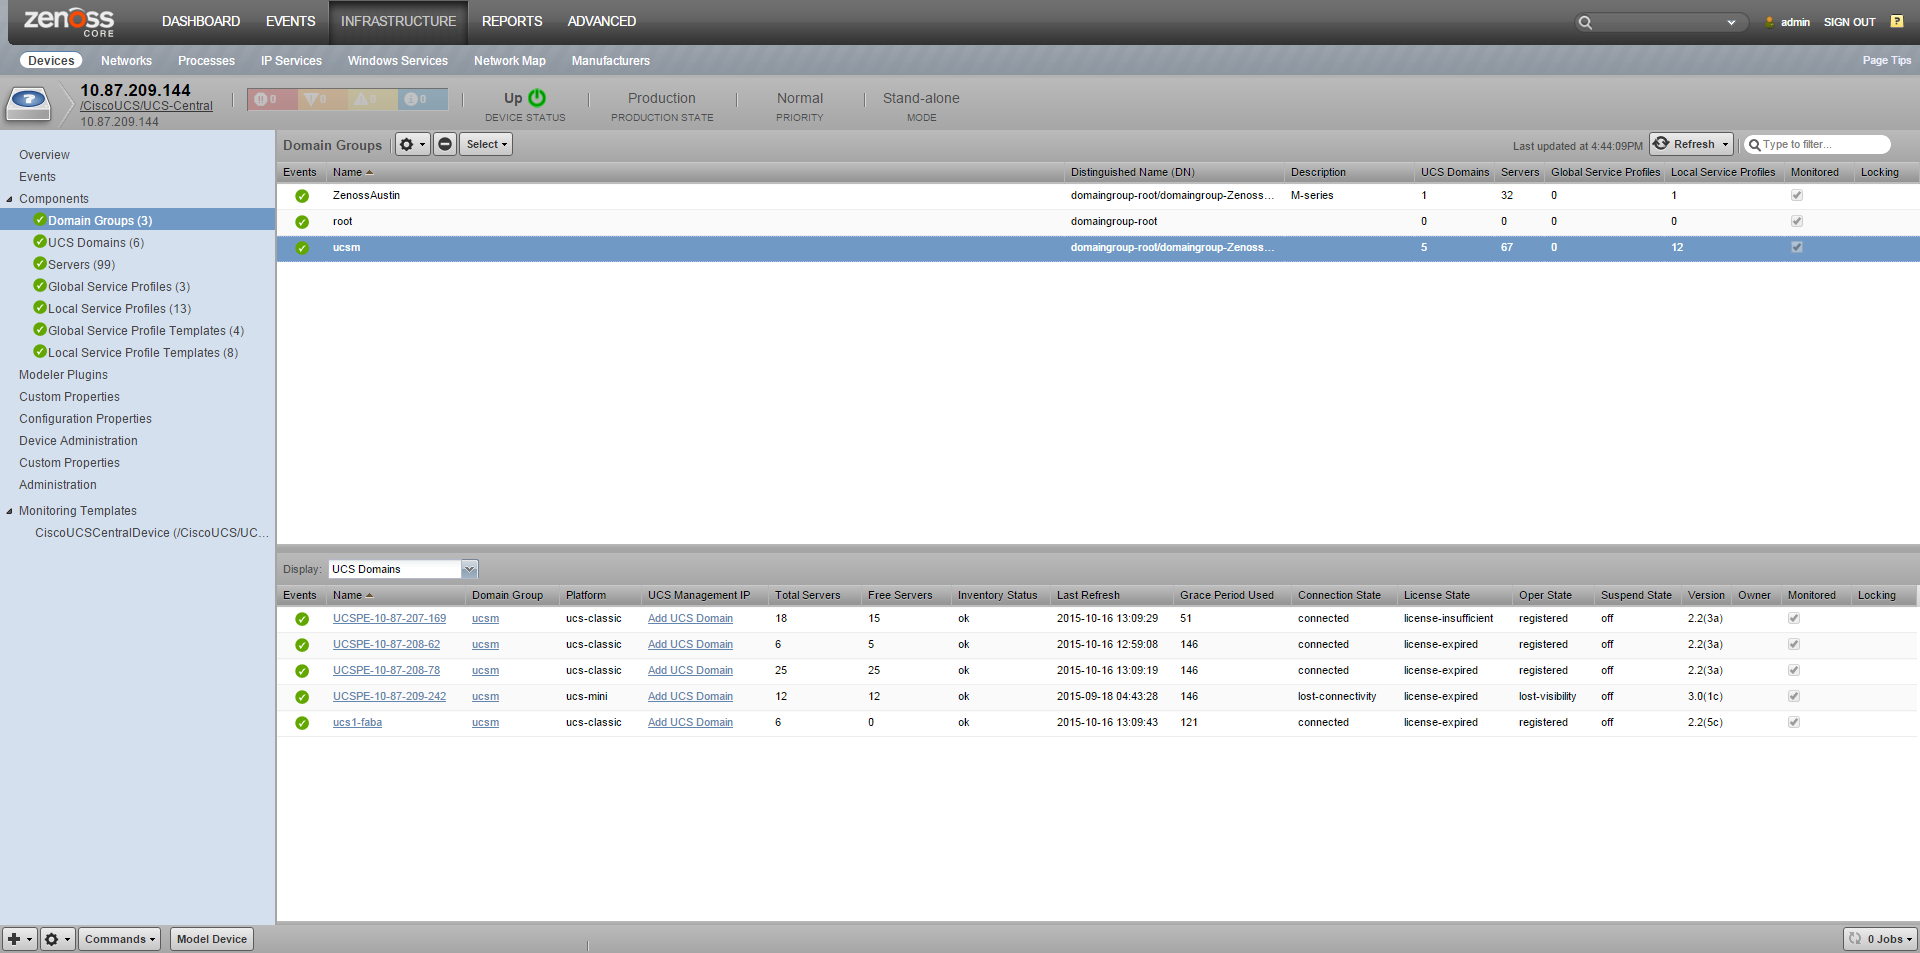Click the warning events yellow rainbow segment
The image size is (1920, 953).
pyautogui.click(x=372, y=99)
